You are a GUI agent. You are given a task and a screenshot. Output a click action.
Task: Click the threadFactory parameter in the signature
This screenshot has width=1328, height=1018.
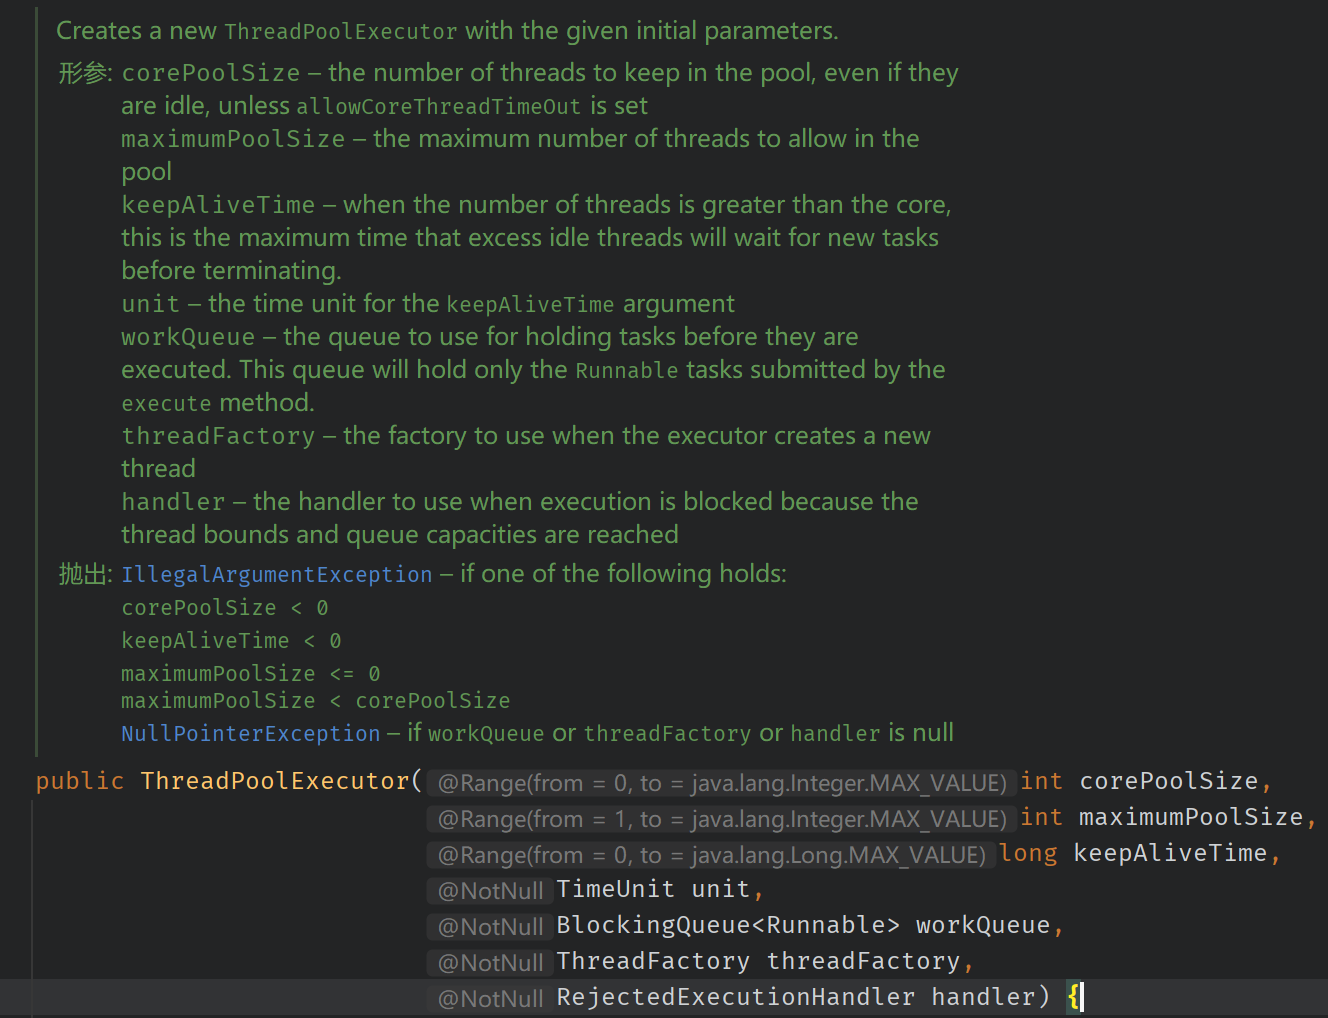coord(863,961)
